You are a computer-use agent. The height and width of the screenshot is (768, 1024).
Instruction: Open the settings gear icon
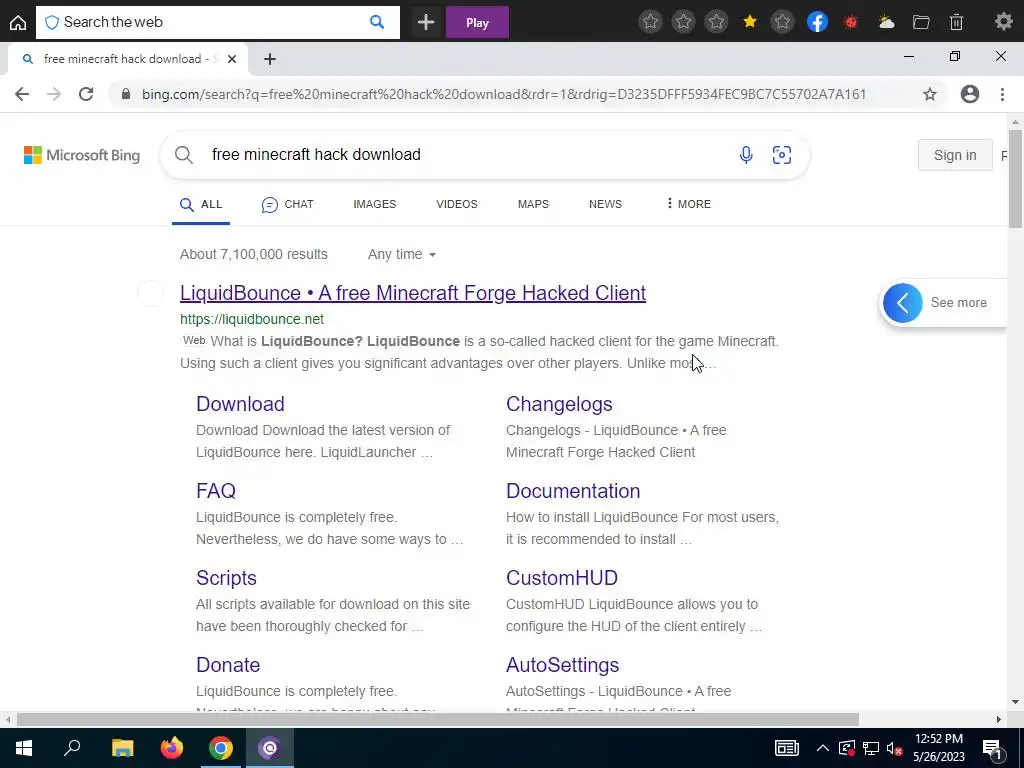point(1003,22)
